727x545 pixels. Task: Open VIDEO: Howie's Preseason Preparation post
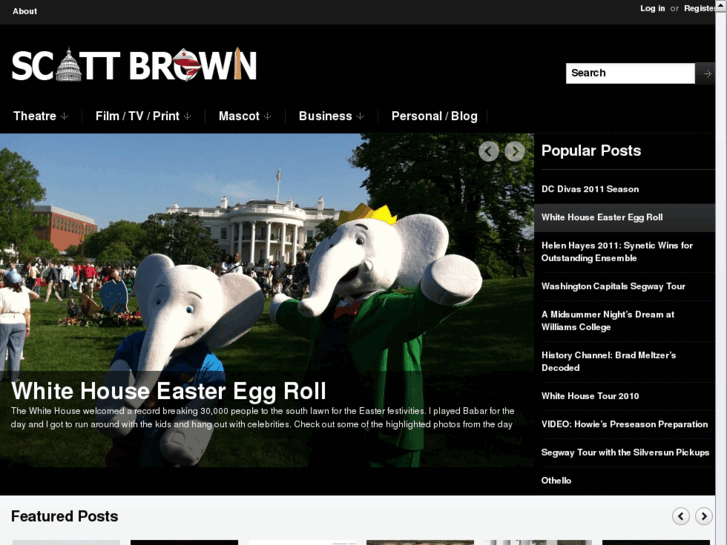tap(625, 424)
